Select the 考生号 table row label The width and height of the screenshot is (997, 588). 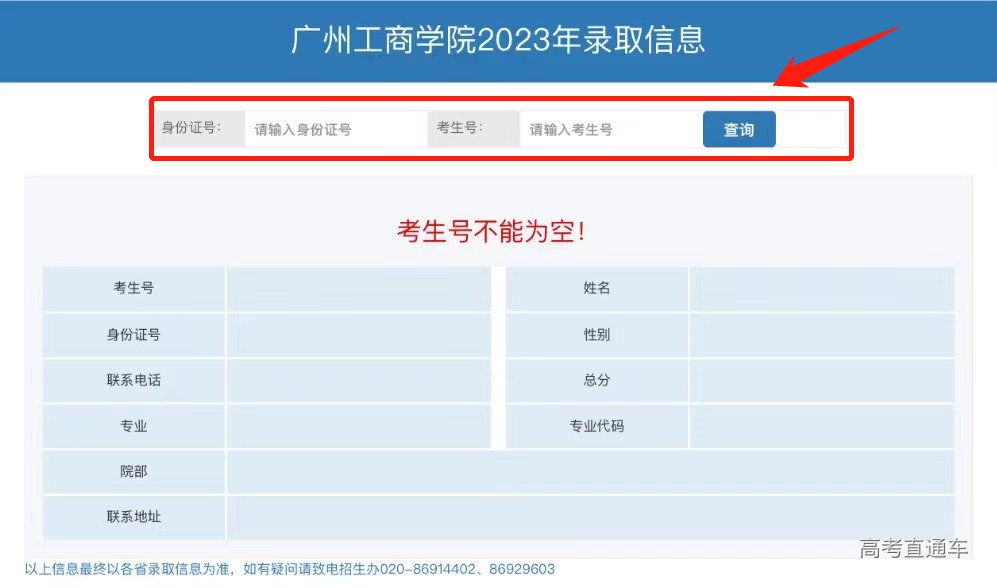coord(134,288)
